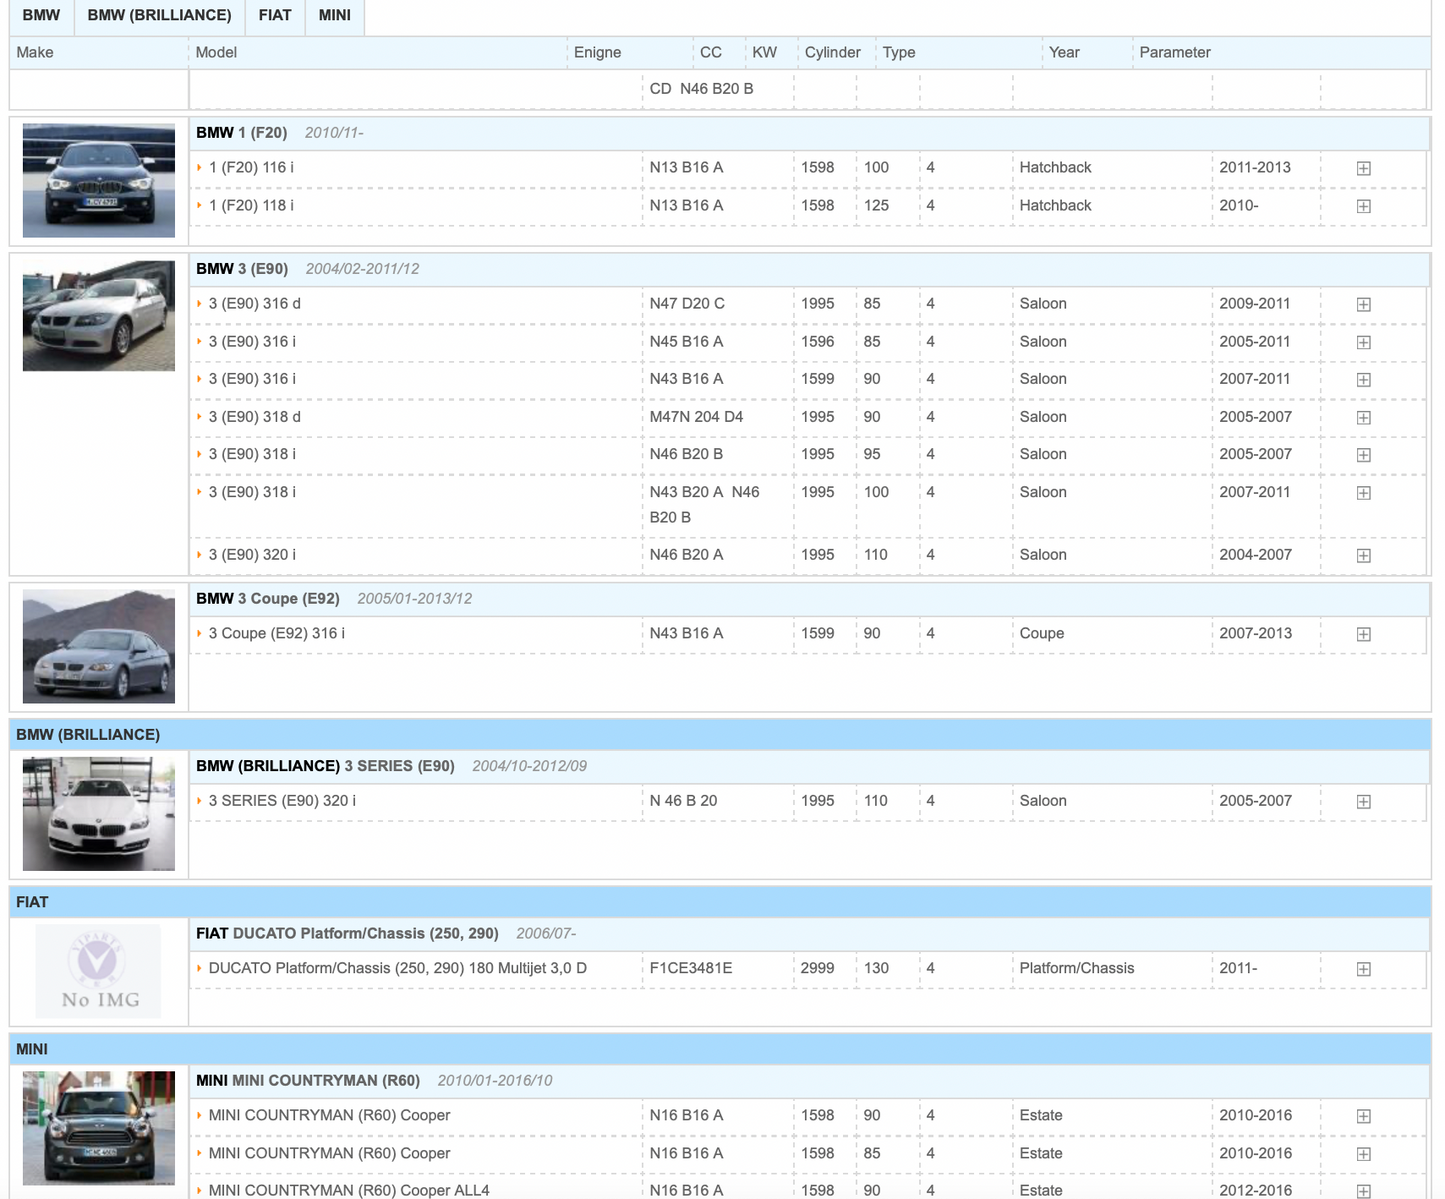Screen dimensions: 1445x1199
Task: Click the Model column header
Action: [x=216, y=52]
